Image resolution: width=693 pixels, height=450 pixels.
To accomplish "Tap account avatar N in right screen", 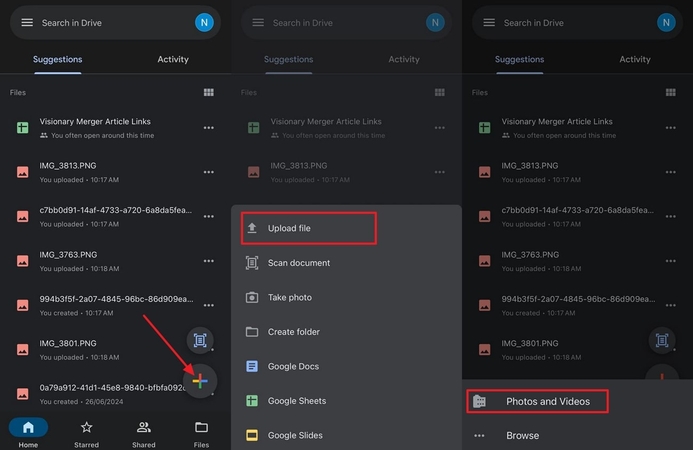I will coord(666,23).
